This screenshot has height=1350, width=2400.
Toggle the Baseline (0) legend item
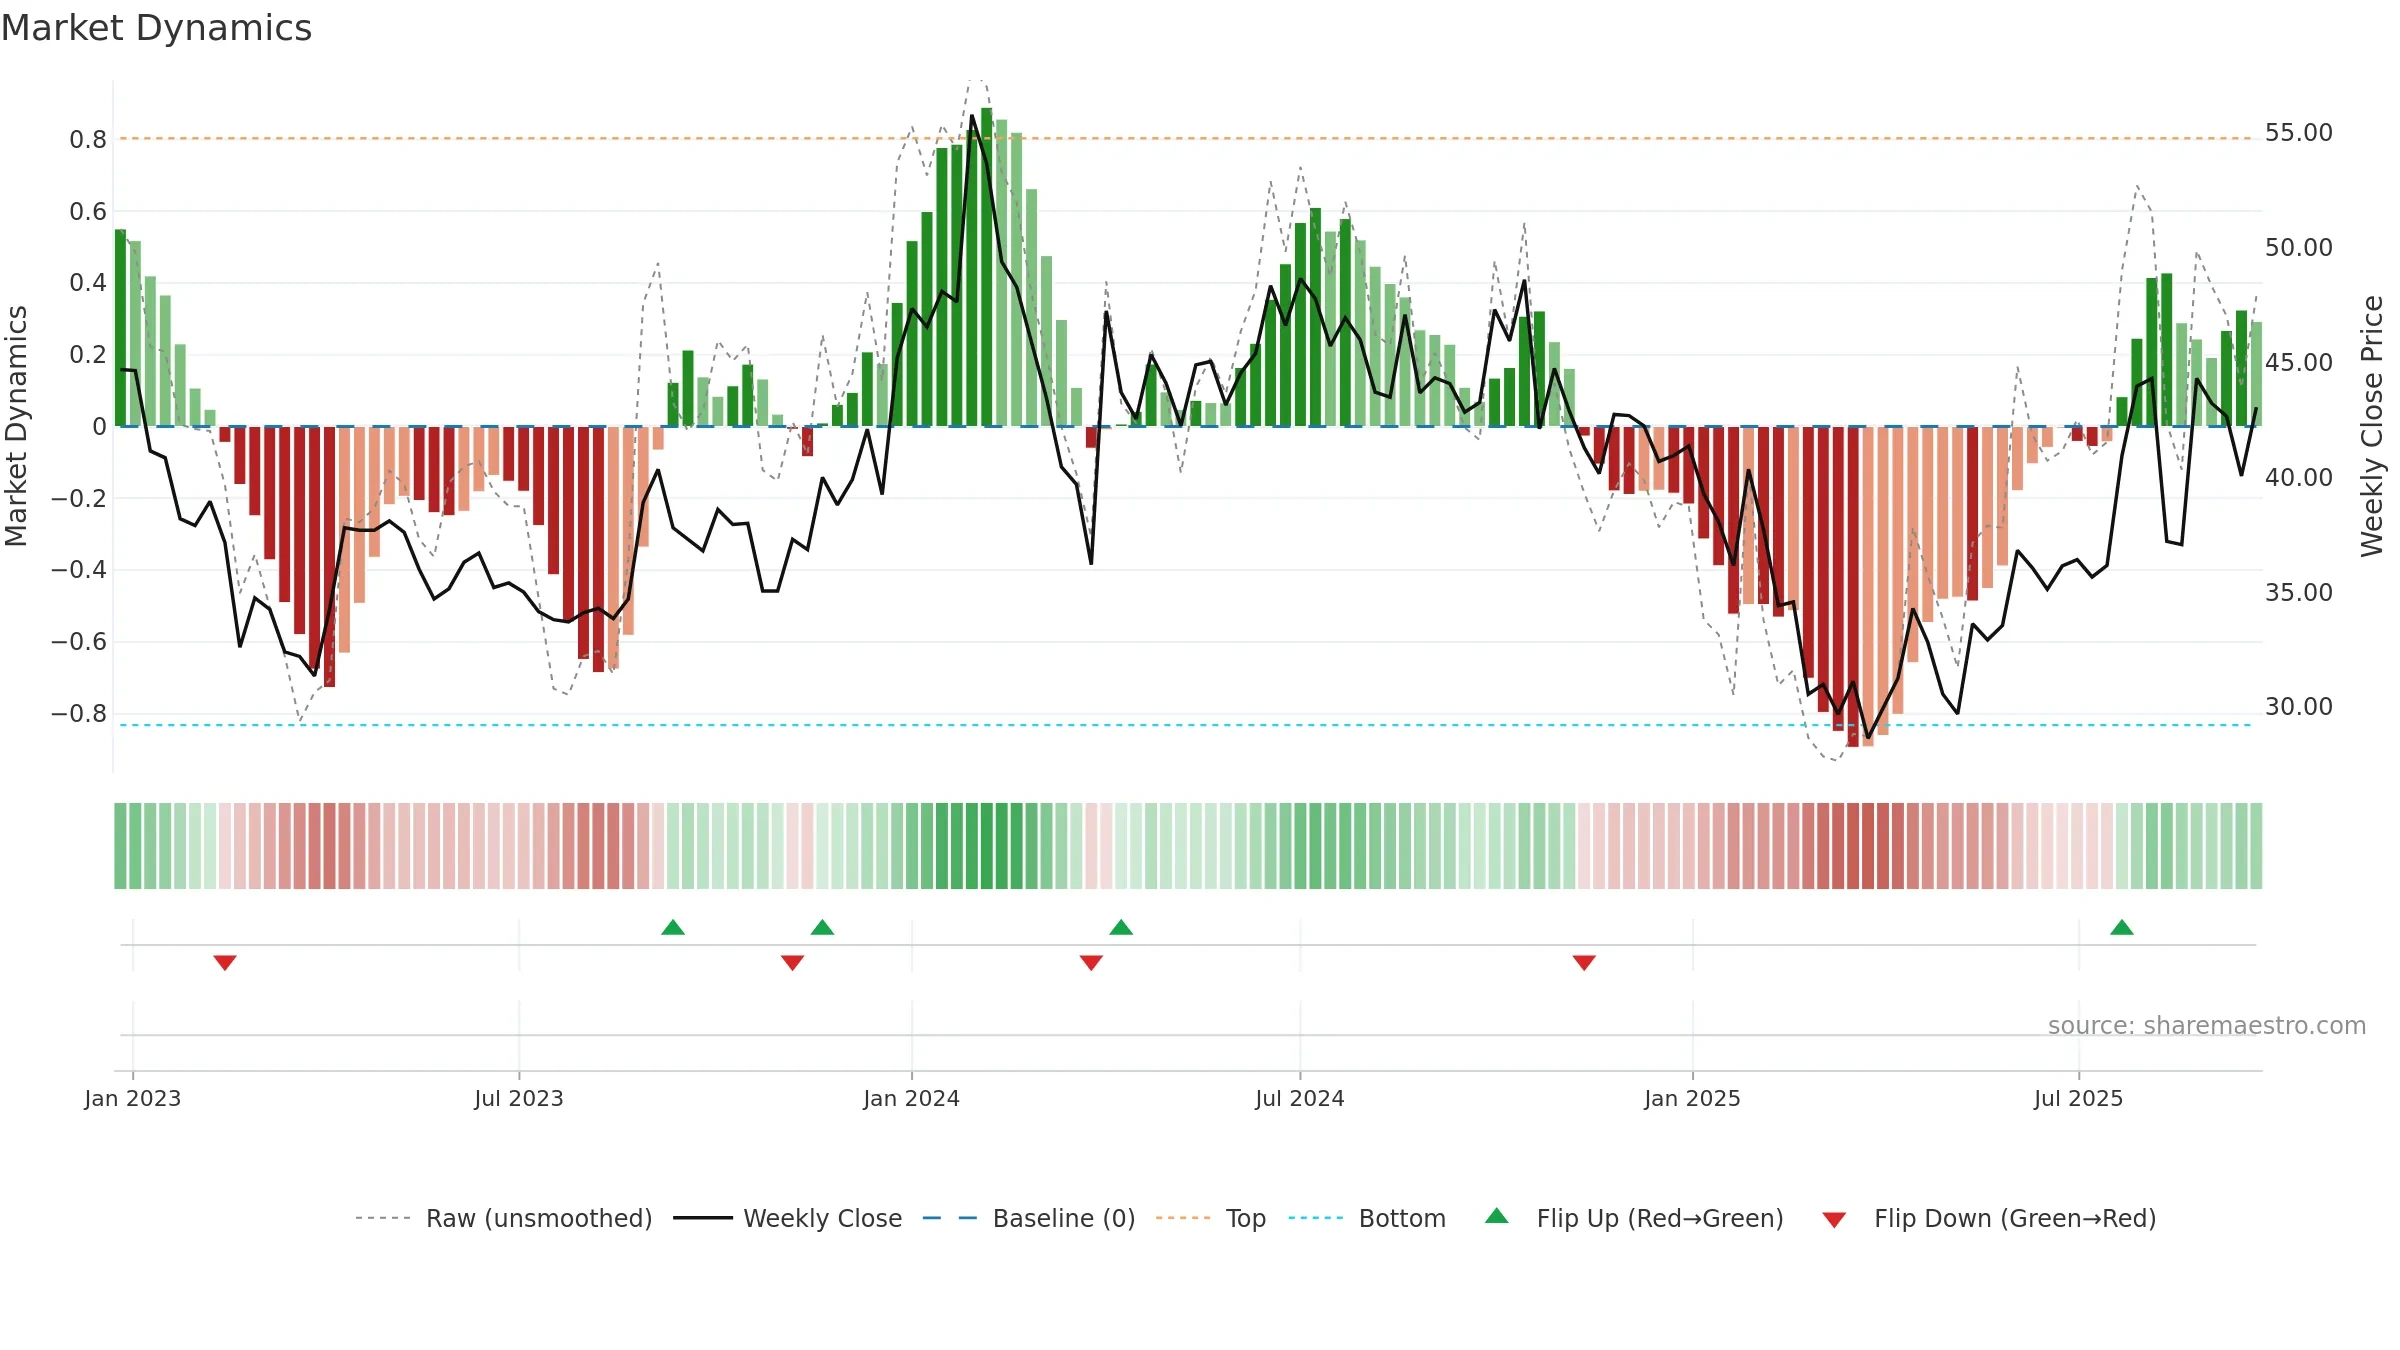click(1028, 1218)
